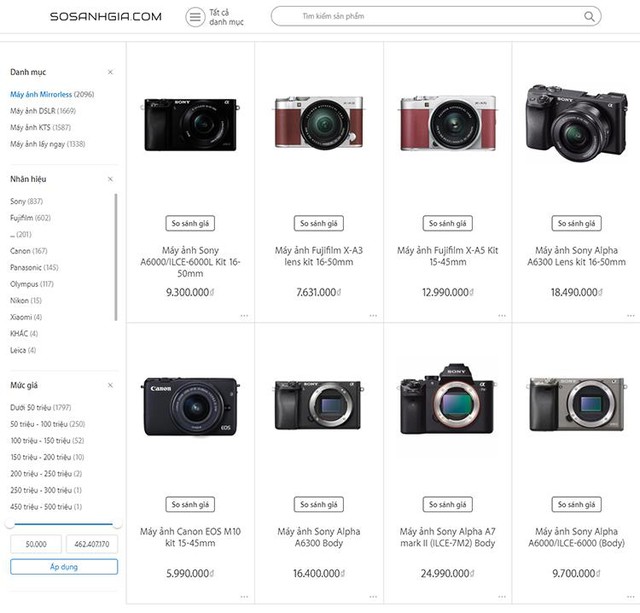Click the maximum price field 462.407.170
640x613 pixels.
tap(92, 544)
